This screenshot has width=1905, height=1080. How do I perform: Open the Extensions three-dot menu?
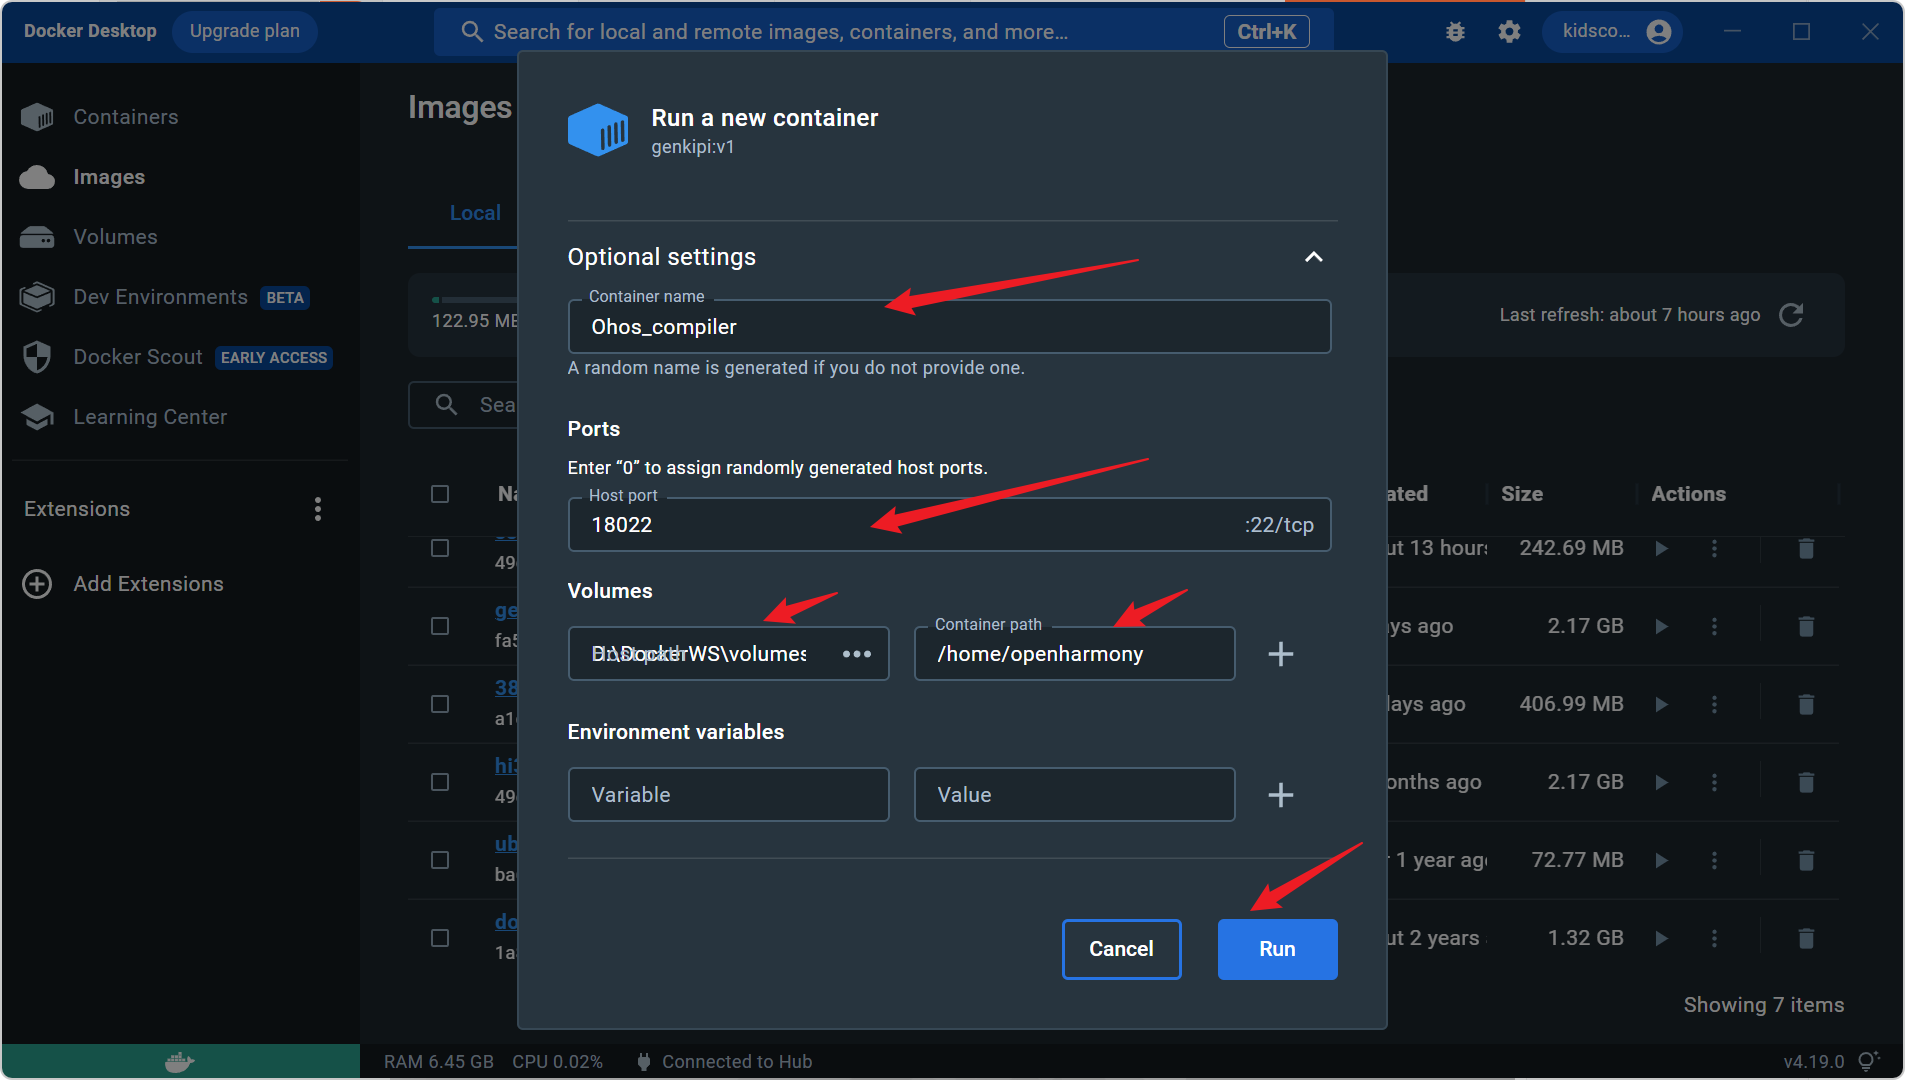tap(318, 509)
